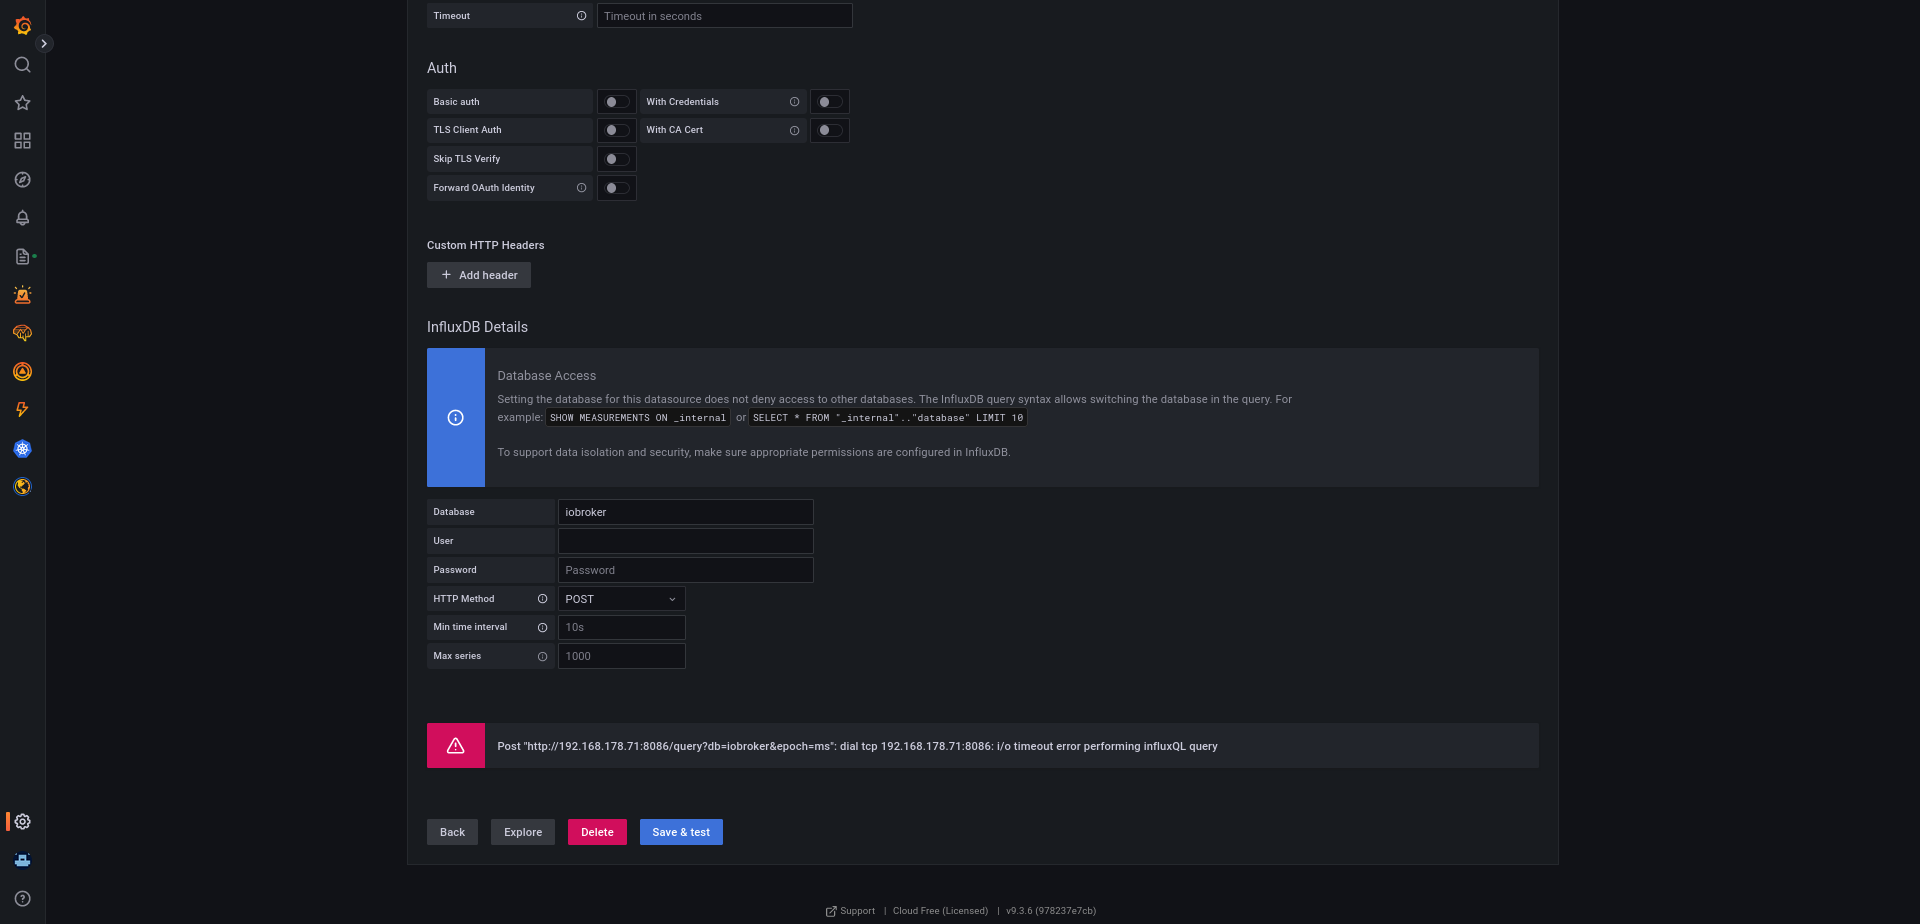Focus the Max series 1000 field
The width and height of the screenshot is (1920, 924).
tap(621, 657)
